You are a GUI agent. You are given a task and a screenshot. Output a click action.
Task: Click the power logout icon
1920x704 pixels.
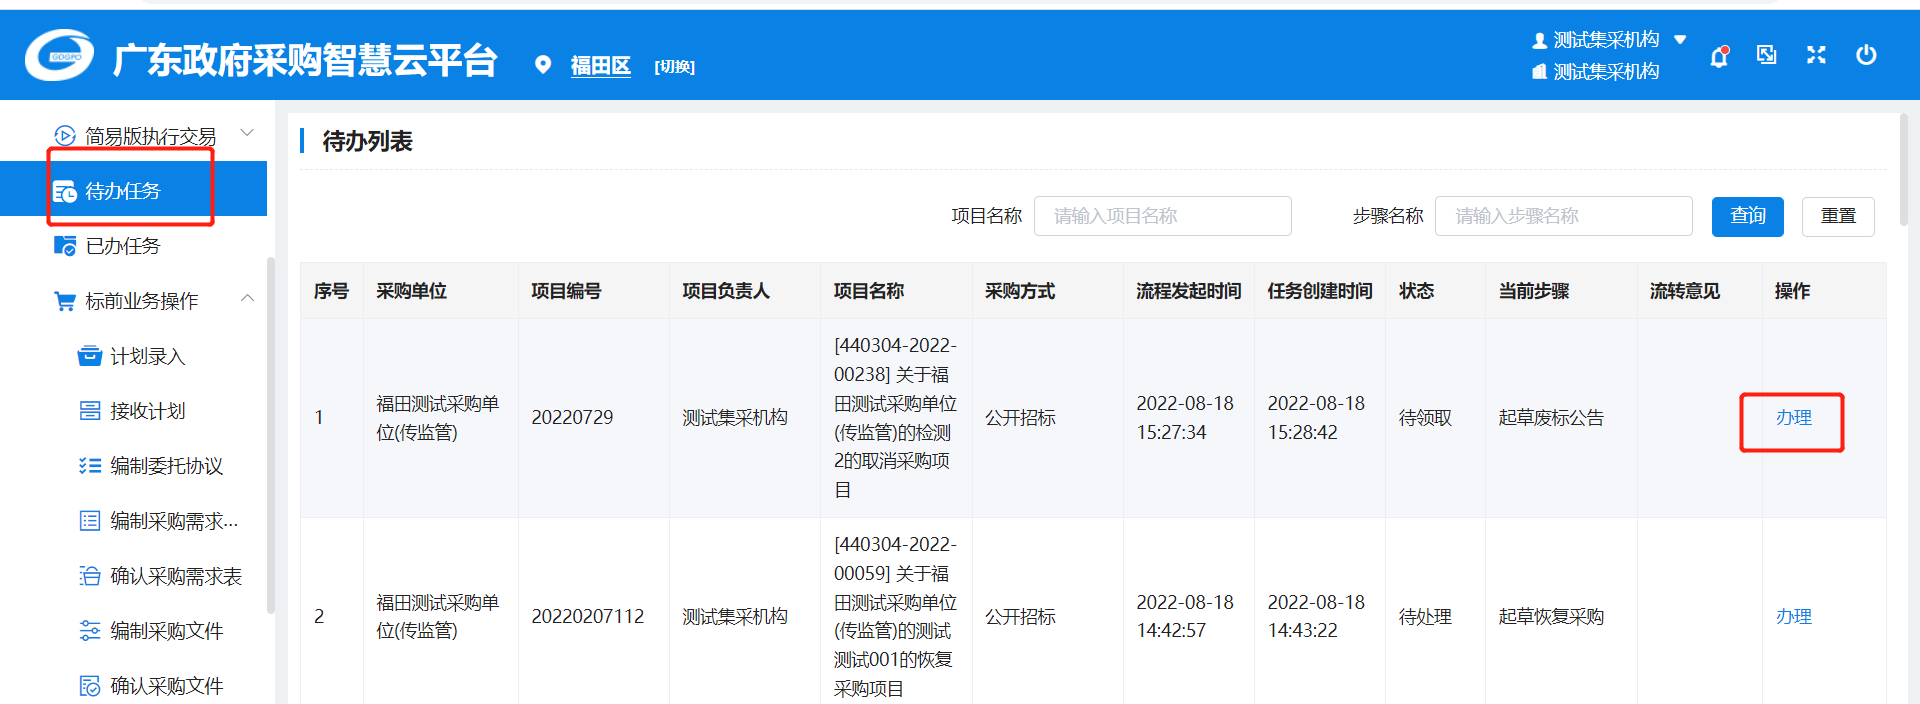point(1866,55)
